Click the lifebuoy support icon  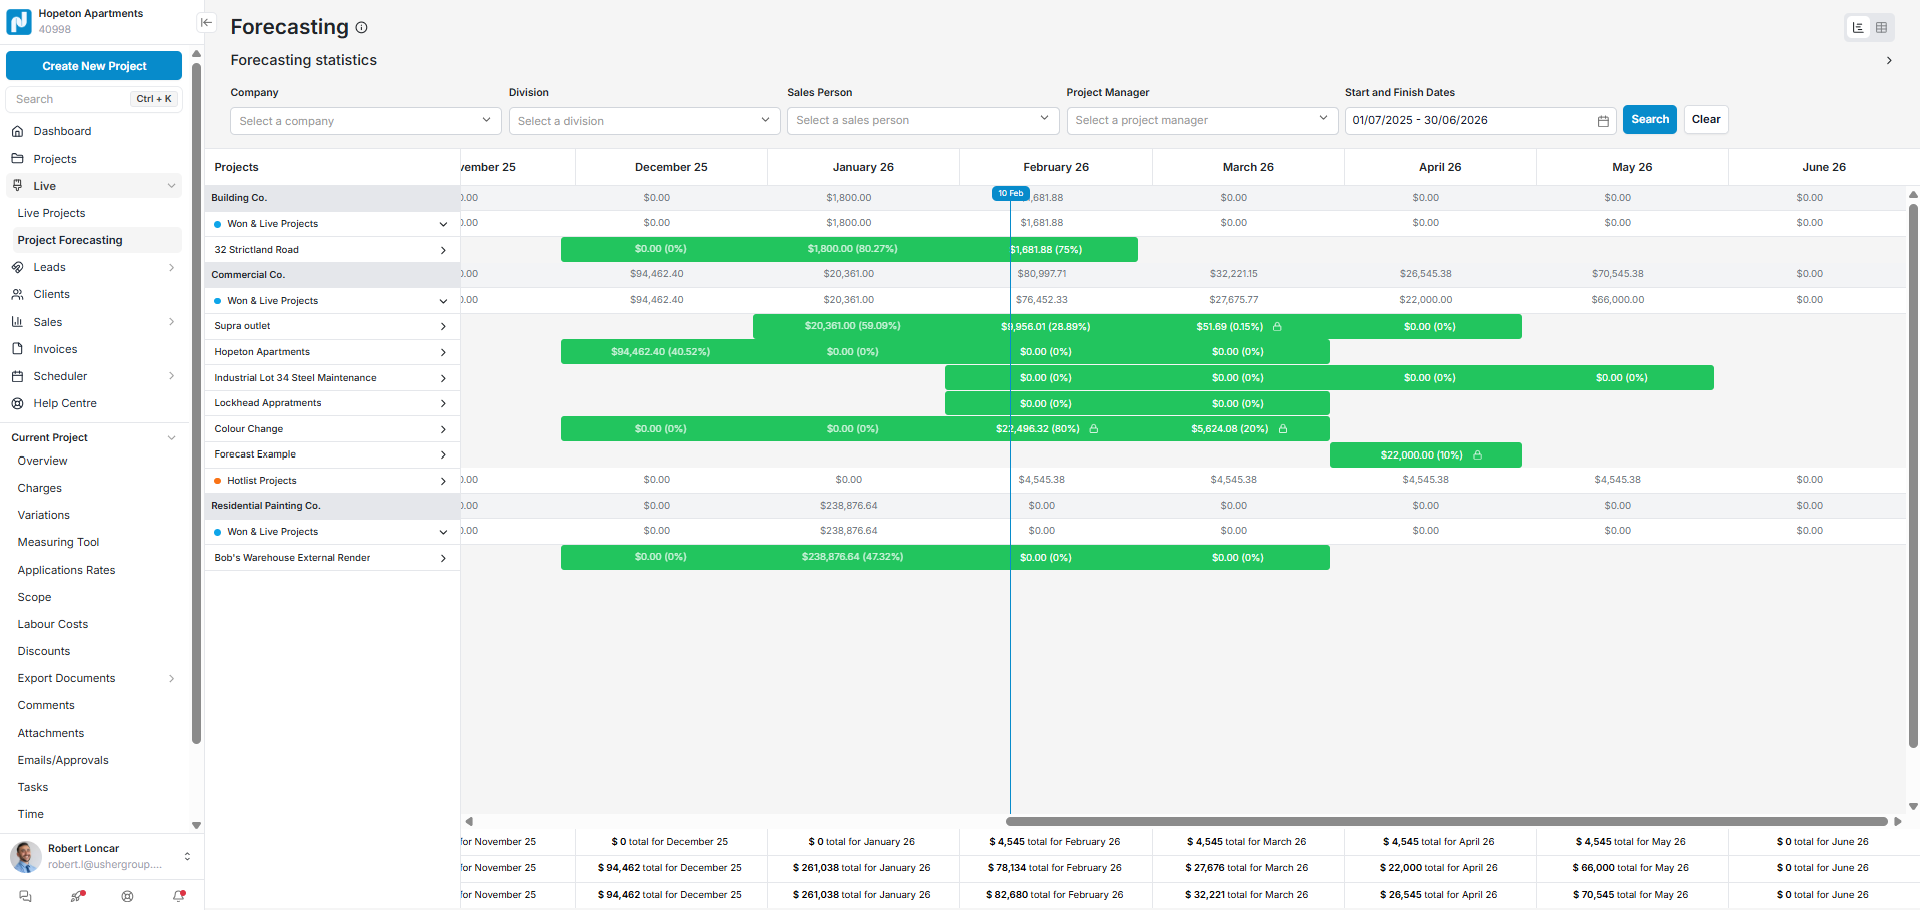tap(127, 896)
